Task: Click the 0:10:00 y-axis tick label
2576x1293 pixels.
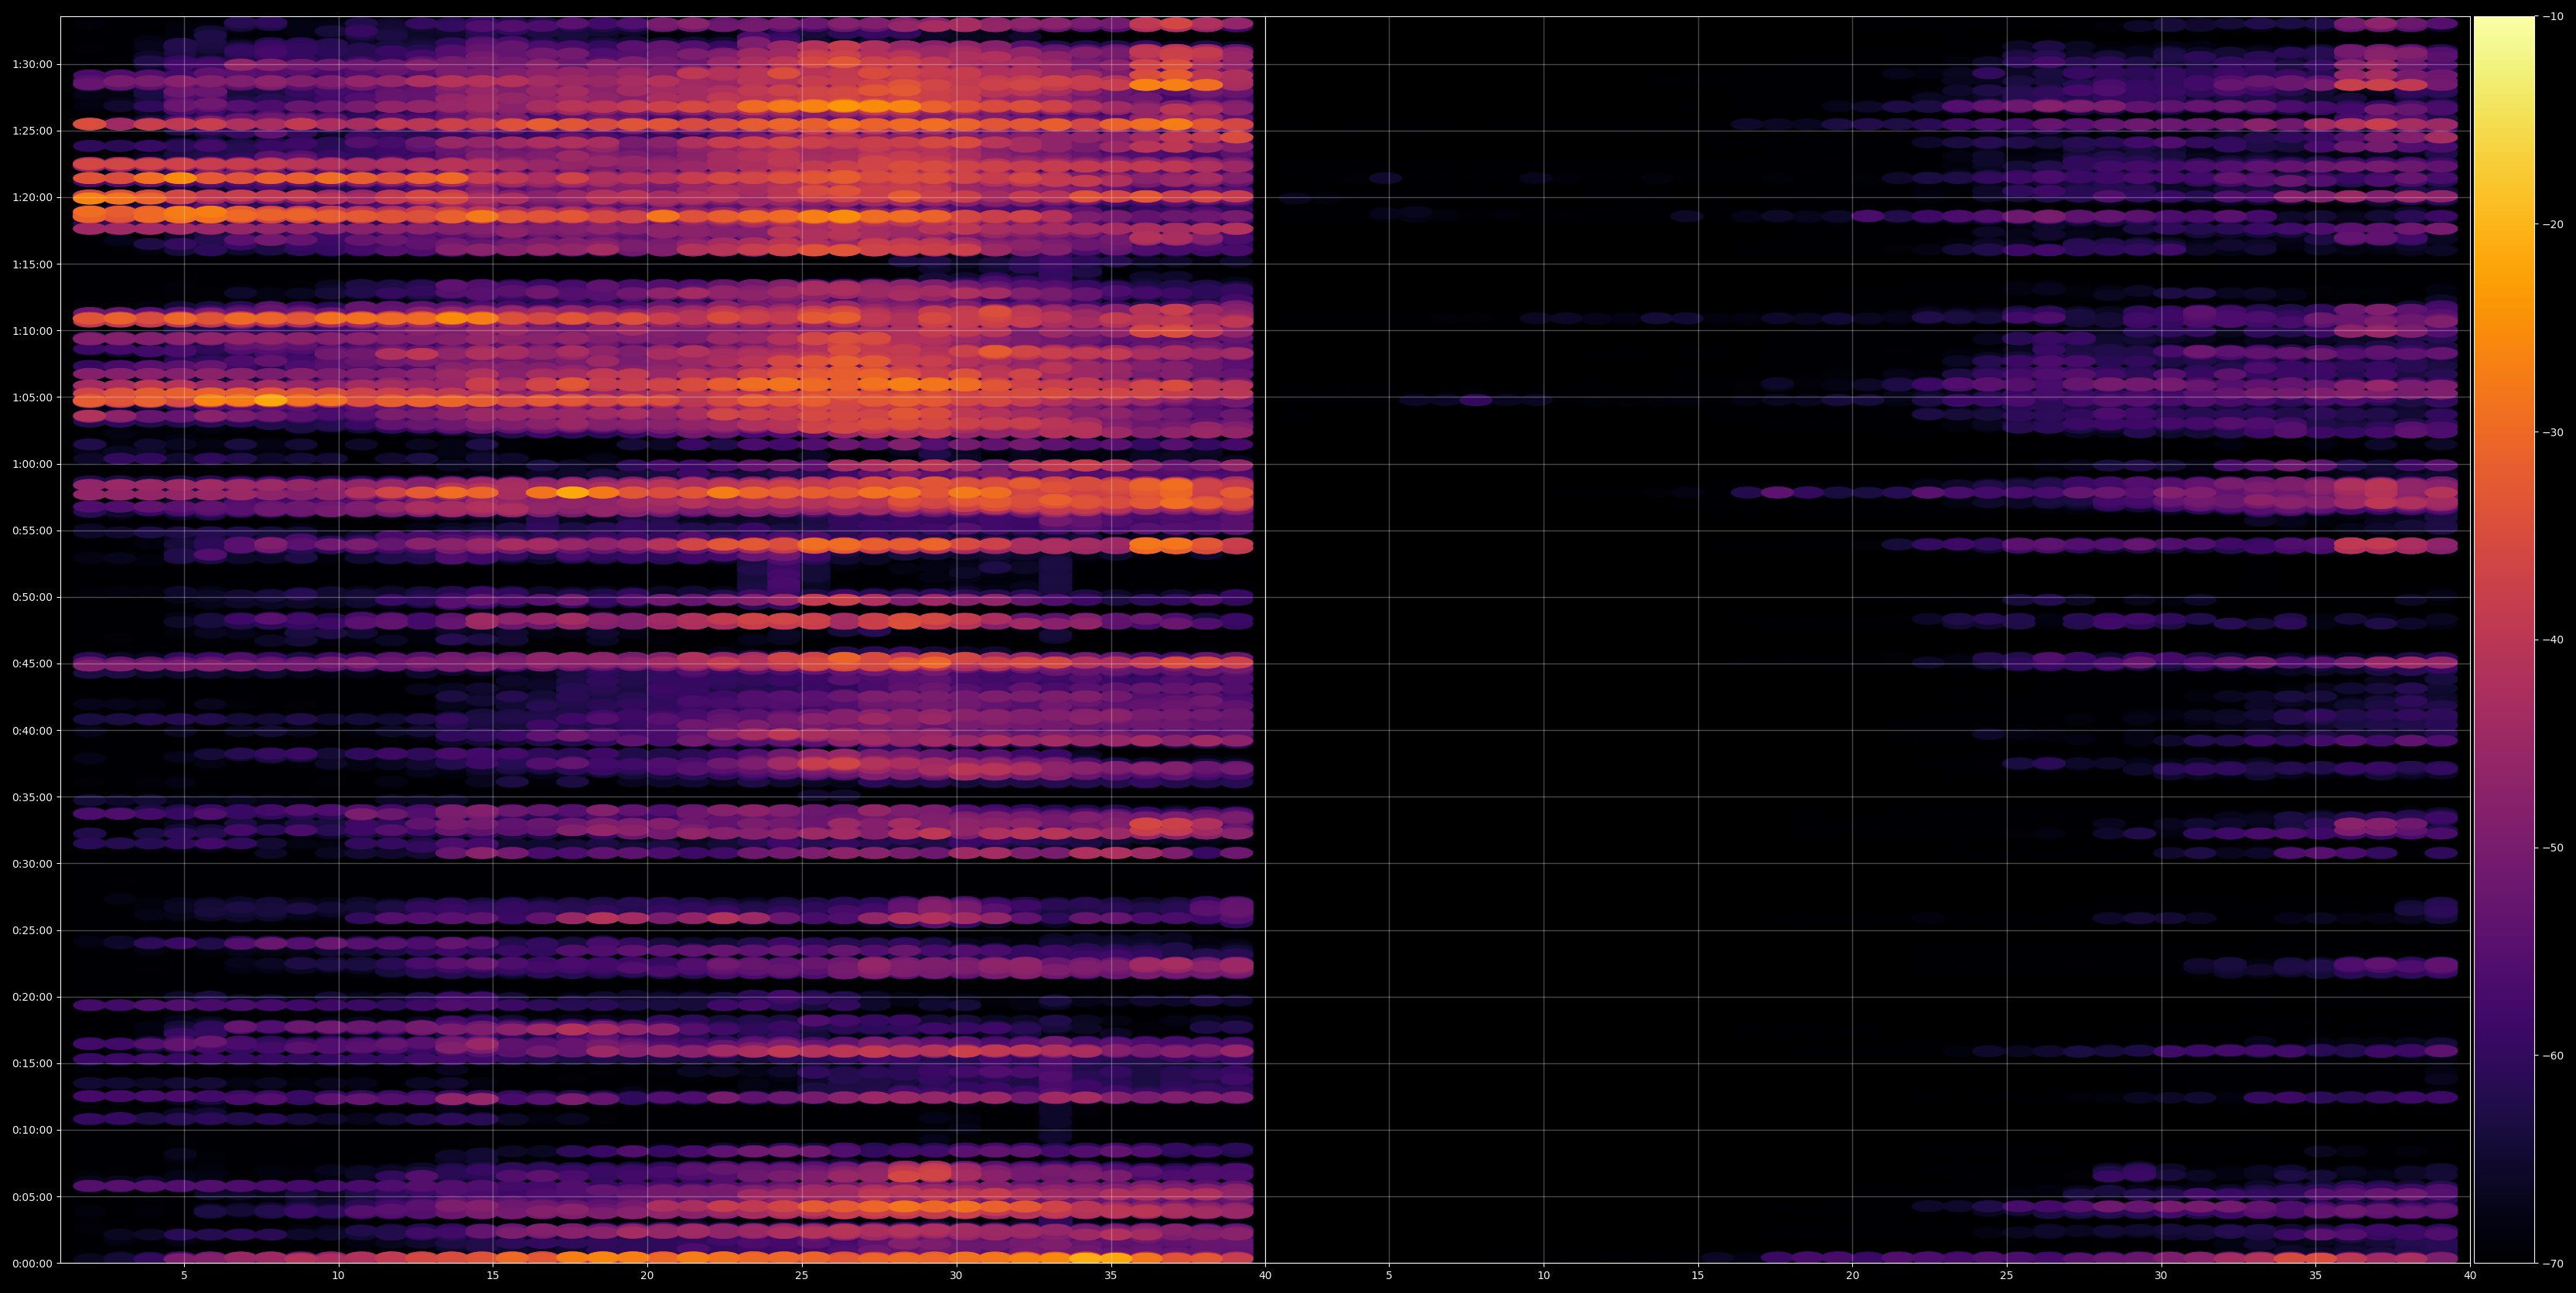Action: [32, 1130]
